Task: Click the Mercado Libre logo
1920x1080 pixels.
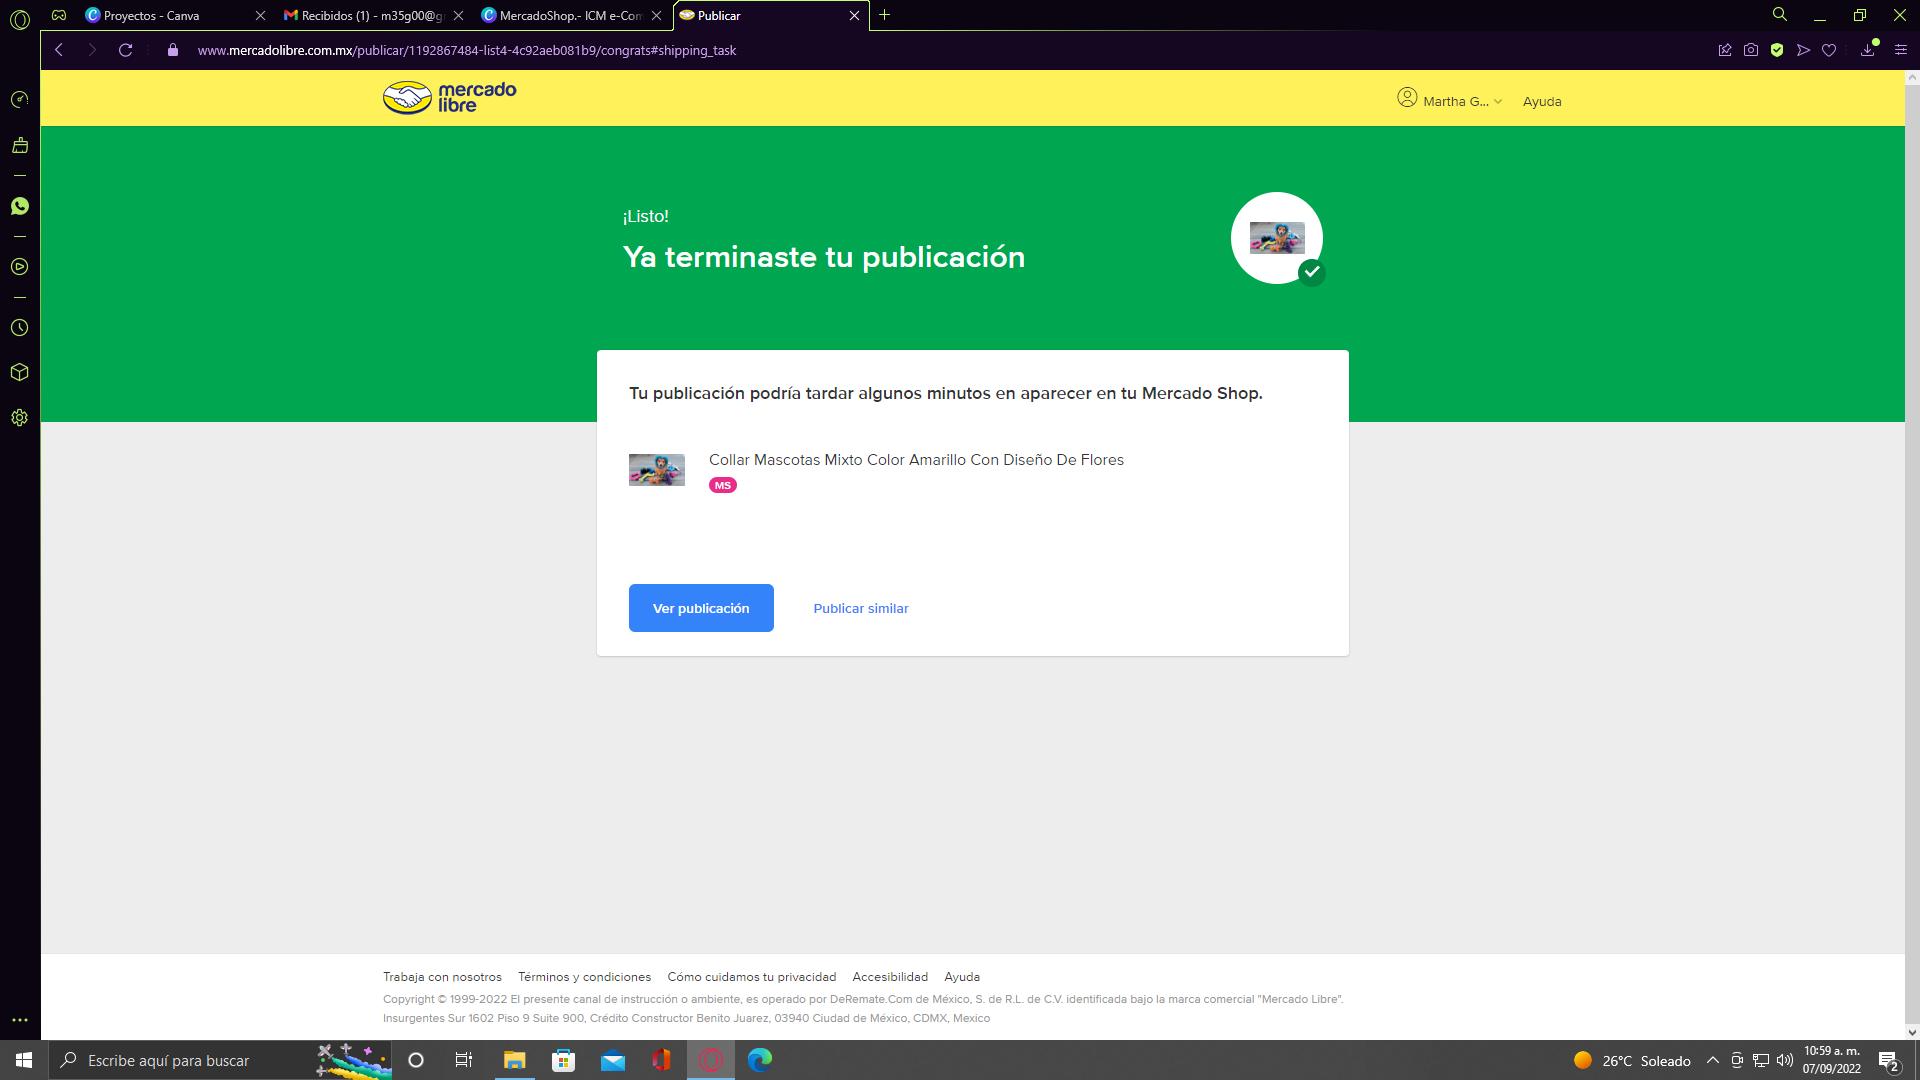Action: 449,97
